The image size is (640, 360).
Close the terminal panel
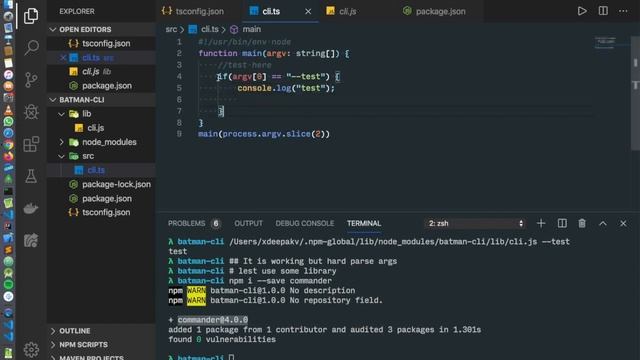click(623, 223)
